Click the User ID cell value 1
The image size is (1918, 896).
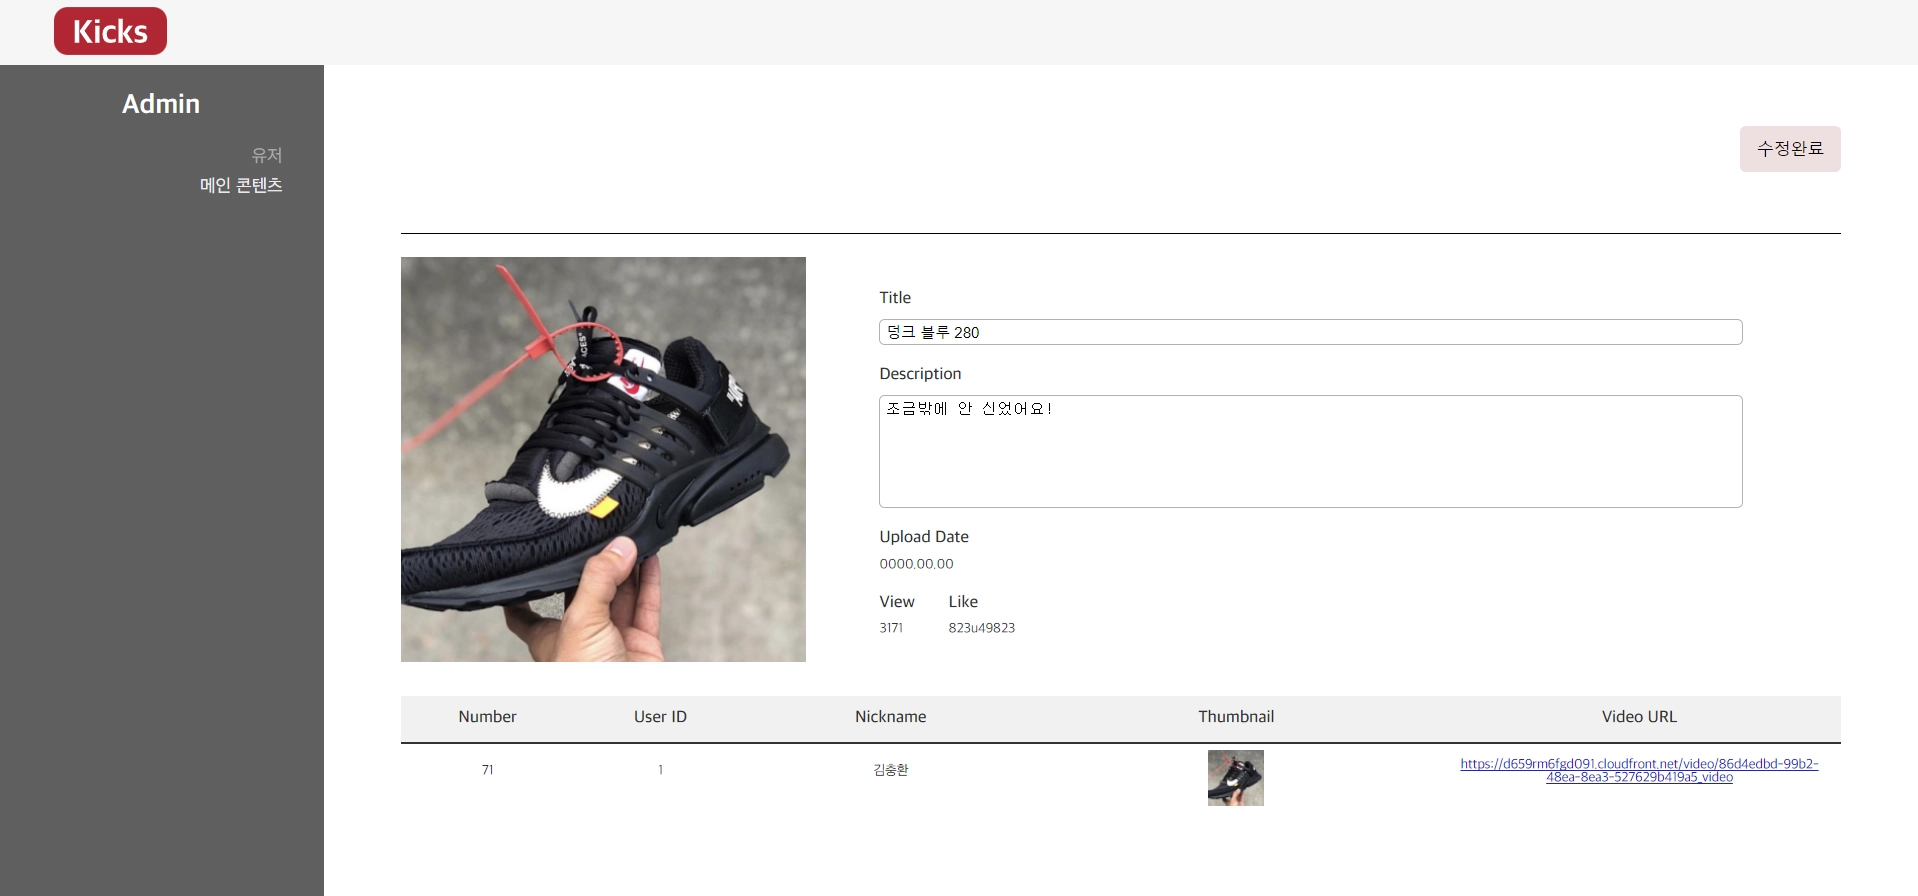coord(660,770)
